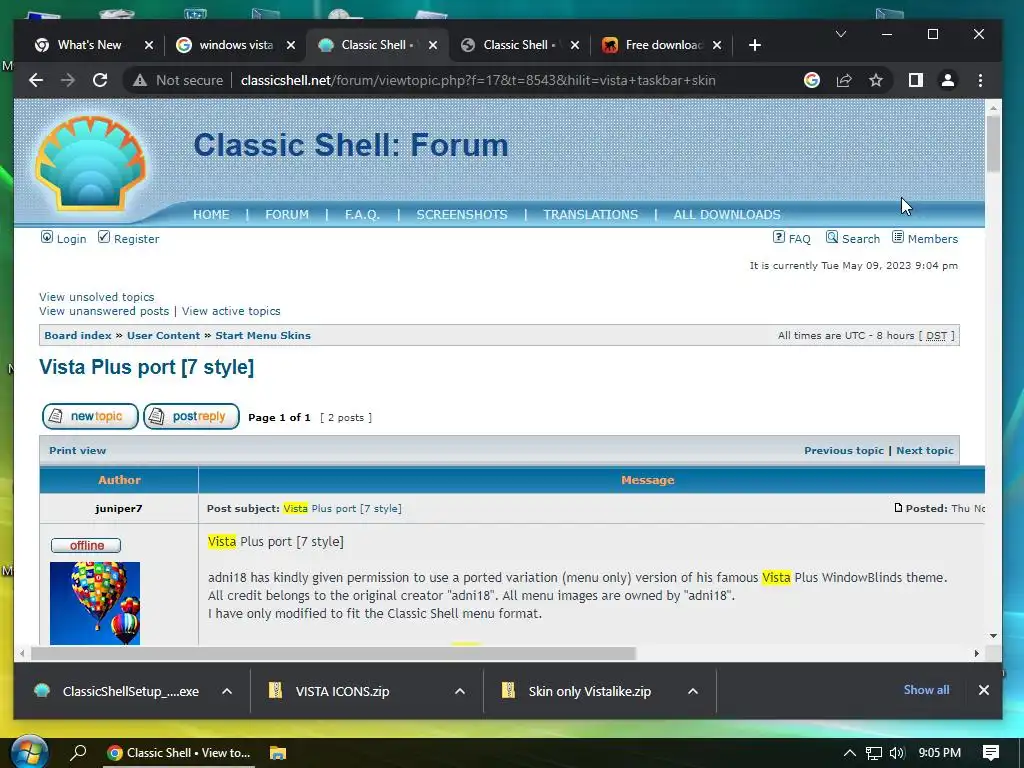Switch to the windows vista tab
The width and height of the screenshot is (1024, 768).
235,45
